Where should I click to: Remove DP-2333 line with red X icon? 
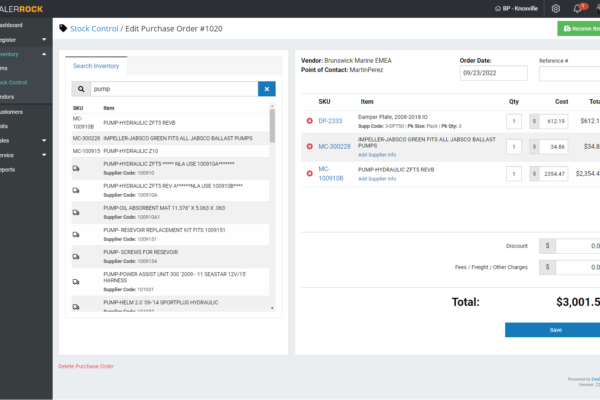pos(310,121)
